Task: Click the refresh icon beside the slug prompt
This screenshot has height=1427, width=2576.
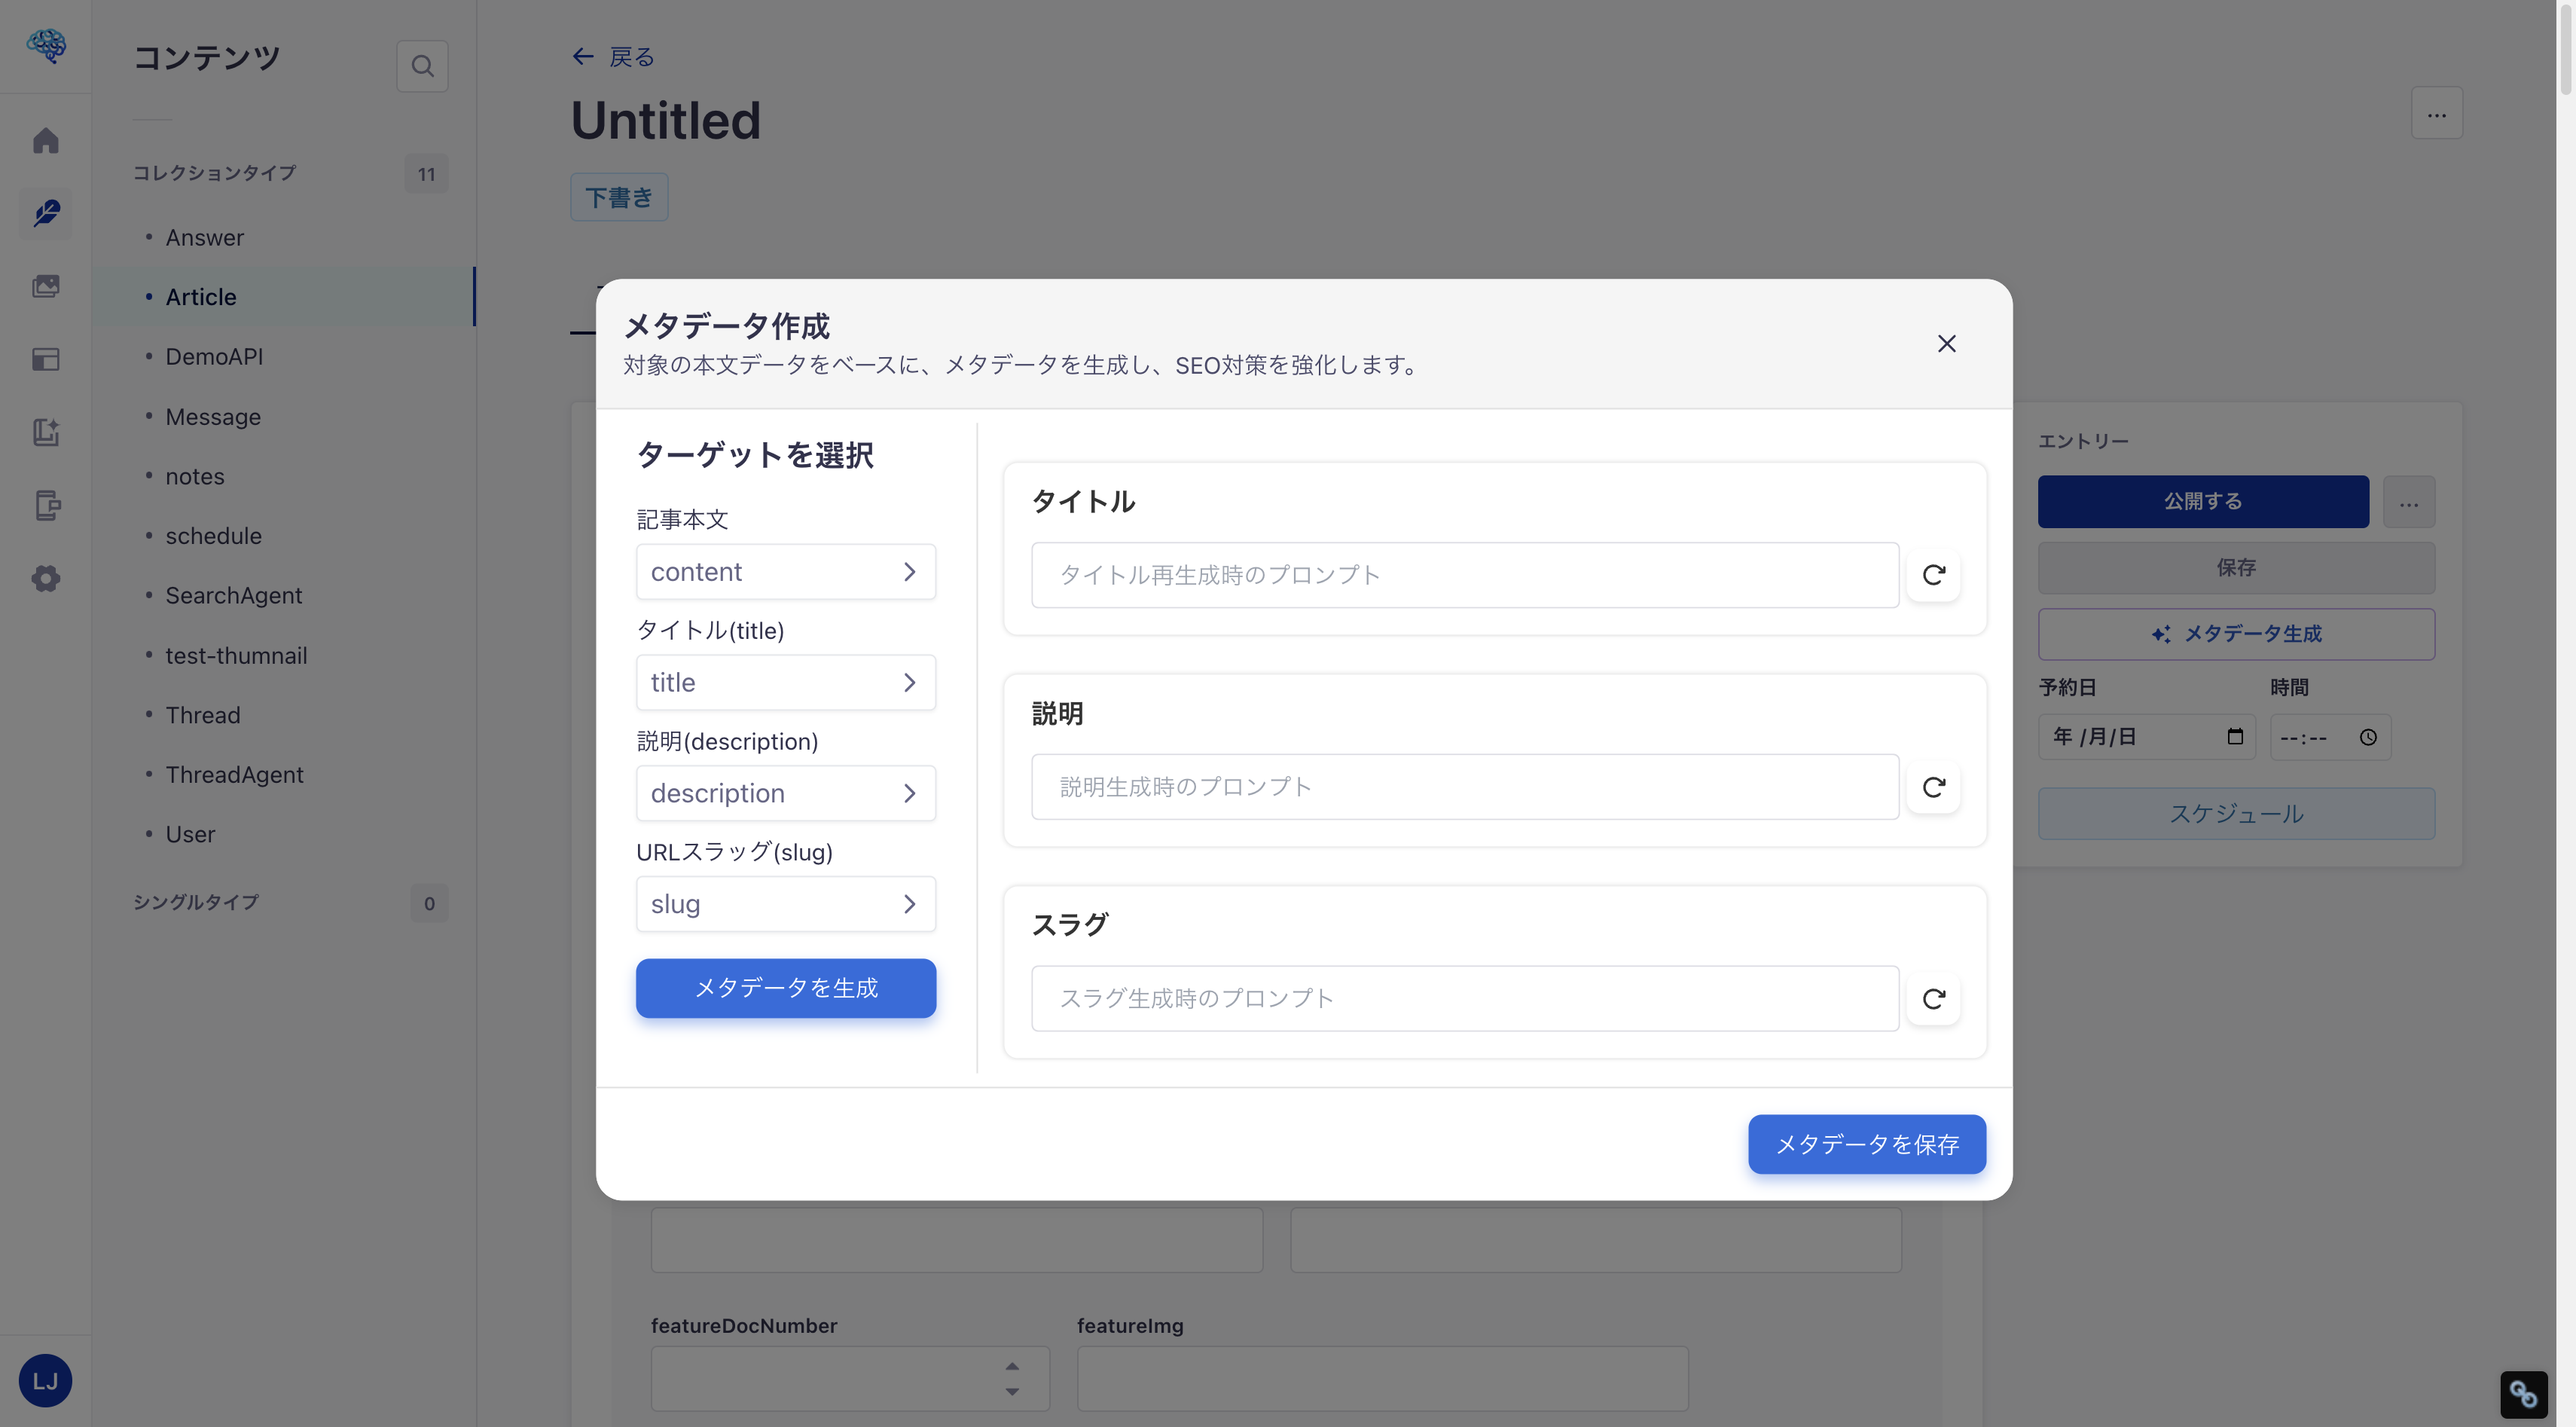Action: tap(1933, 998)
